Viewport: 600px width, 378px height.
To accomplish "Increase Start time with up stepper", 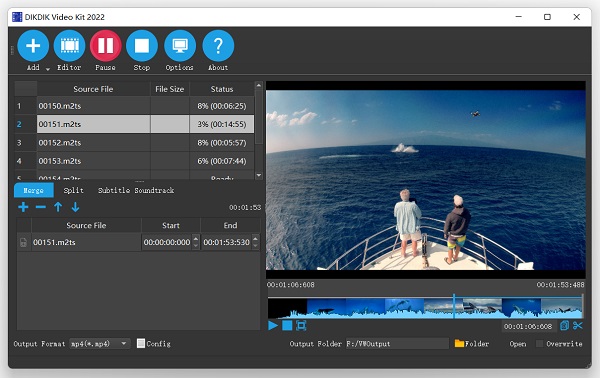I will pyautogui.click(x=196, y=238).
